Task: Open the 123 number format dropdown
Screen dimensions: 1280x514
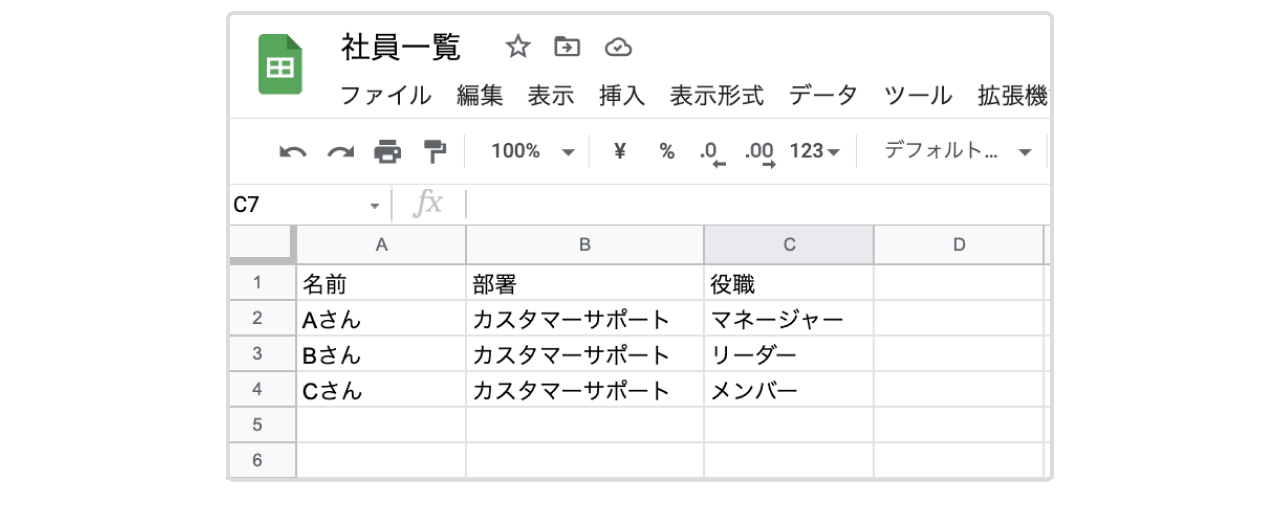Action: click(x=814, y=152)
